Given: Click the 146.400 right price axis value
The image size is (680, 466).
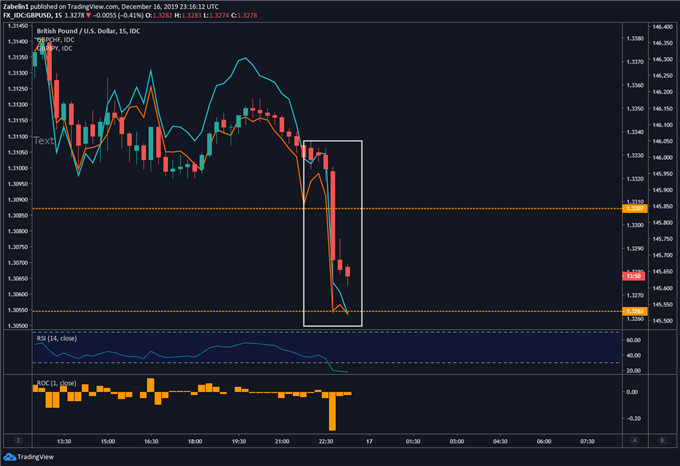Looking at the screenshot, I should (663, 27).
